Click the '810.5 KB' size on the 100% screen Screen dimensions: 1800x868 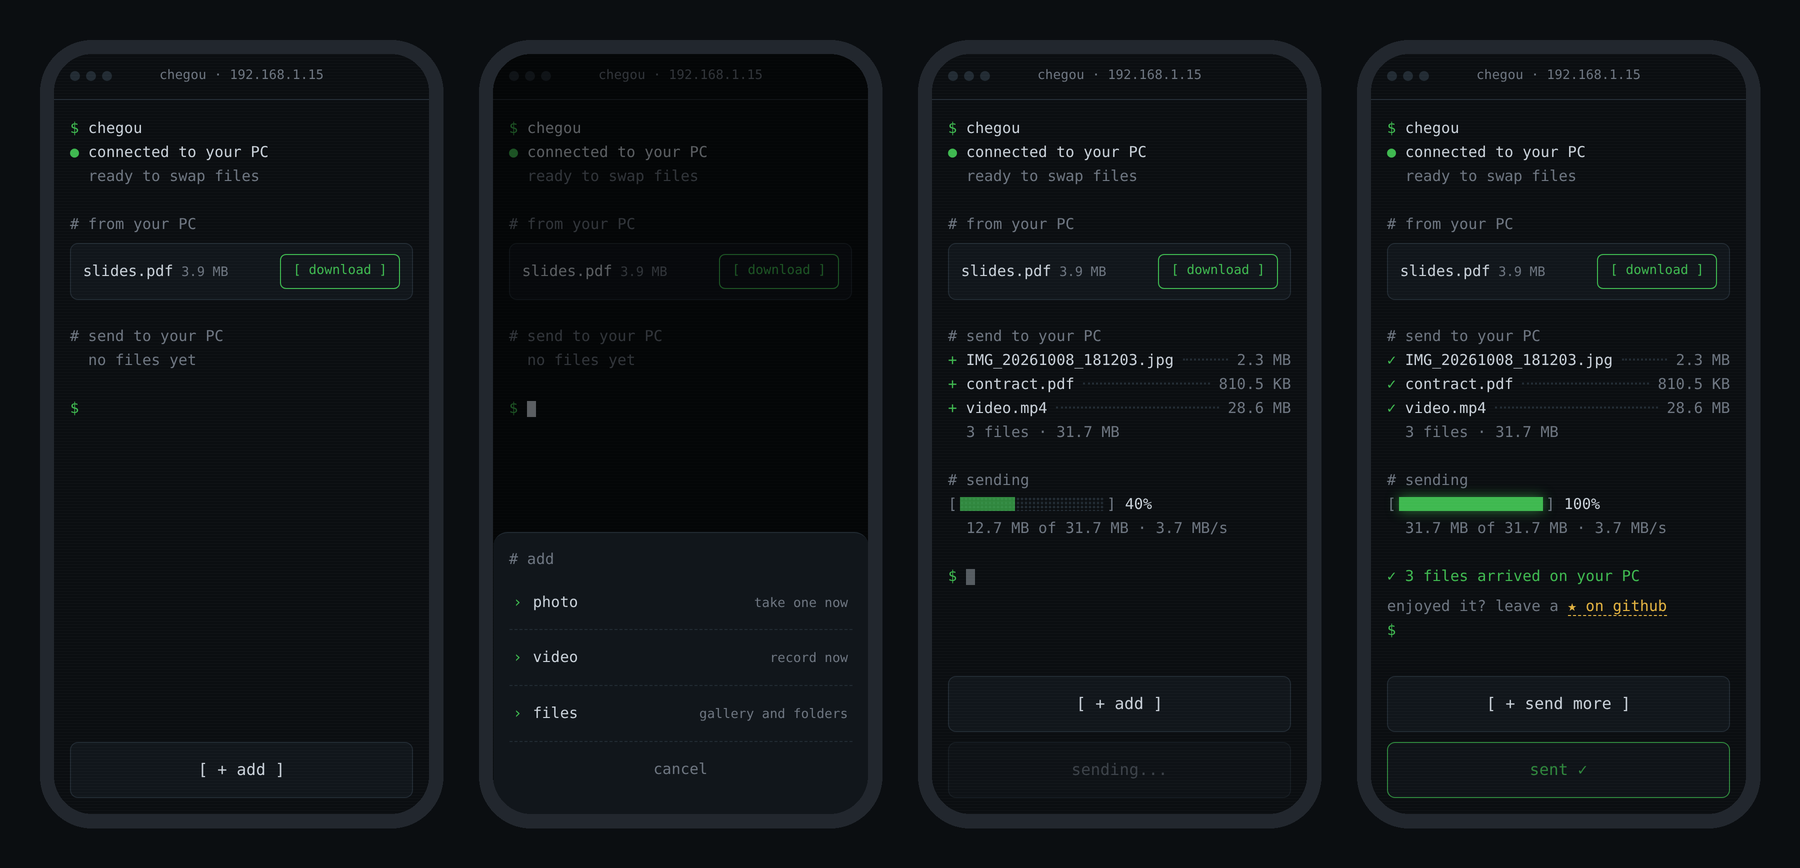[1694, 384]
